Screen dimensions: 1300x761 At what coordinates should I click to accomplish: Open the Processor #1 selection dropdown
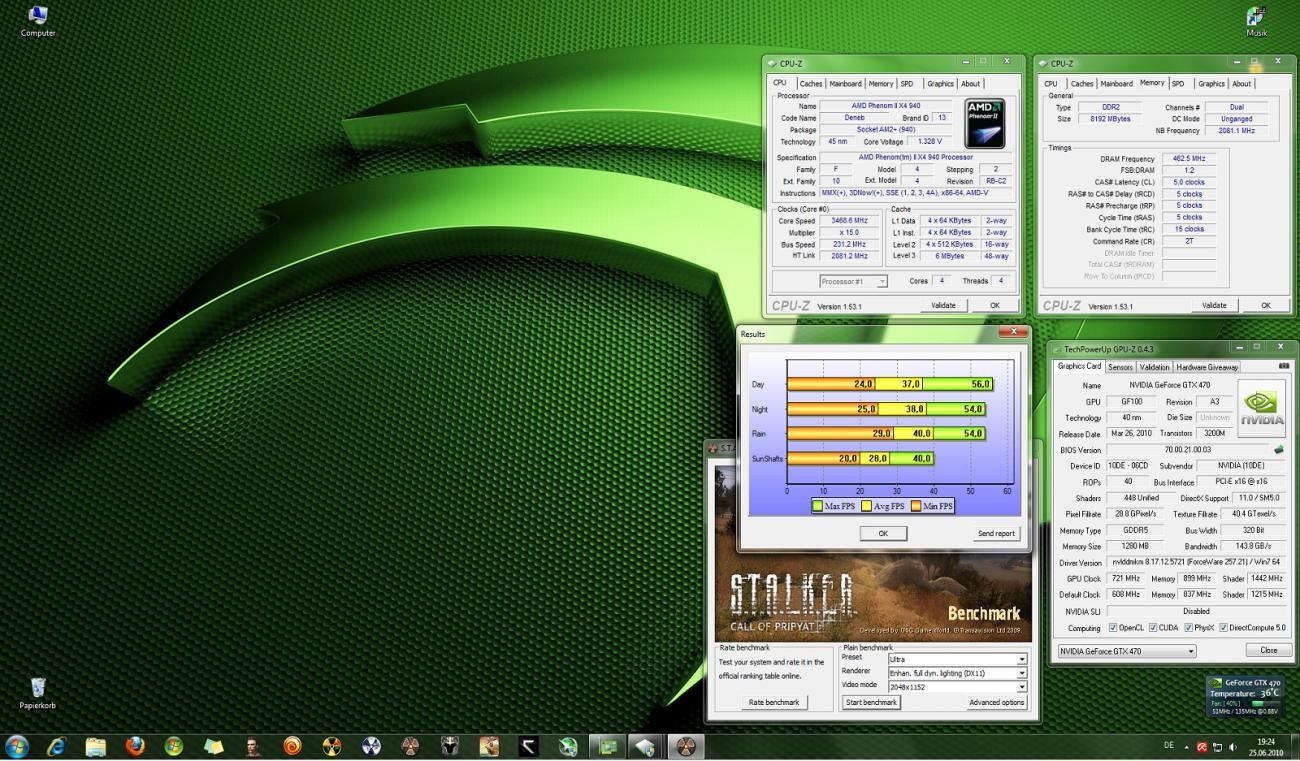pyautogui.click(x=853, y=282)
